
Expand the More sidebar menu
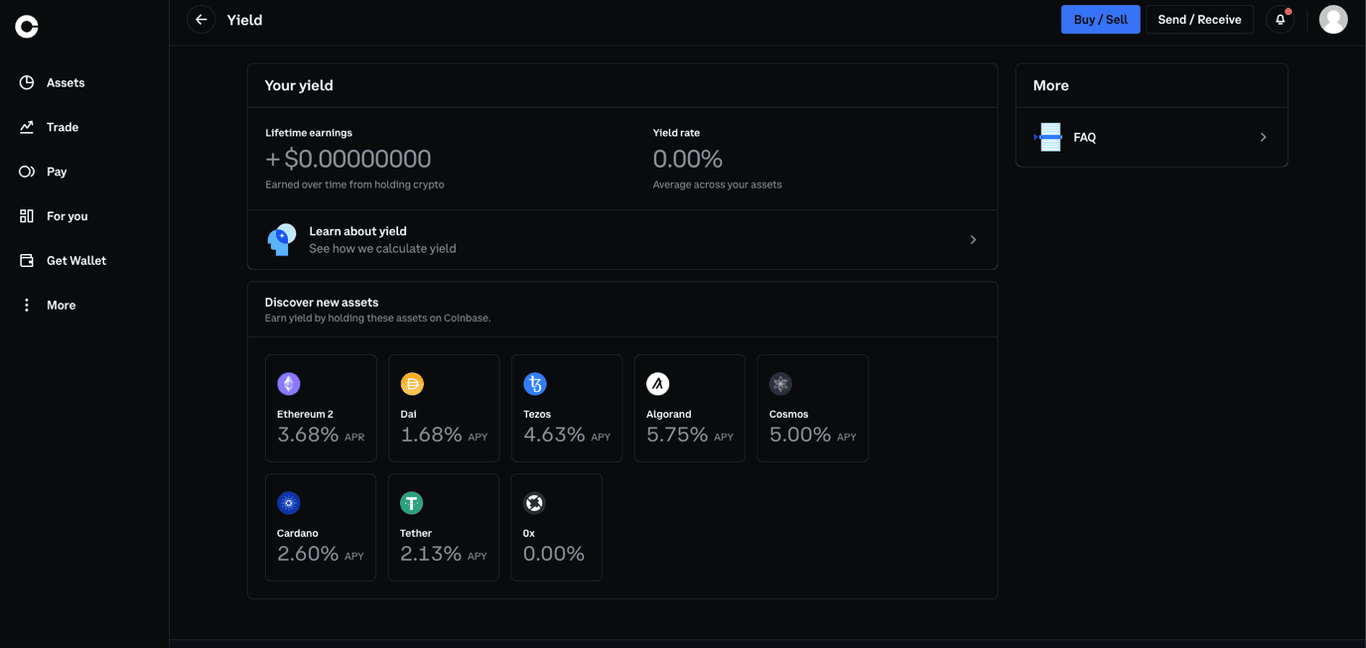coord(25,304)
